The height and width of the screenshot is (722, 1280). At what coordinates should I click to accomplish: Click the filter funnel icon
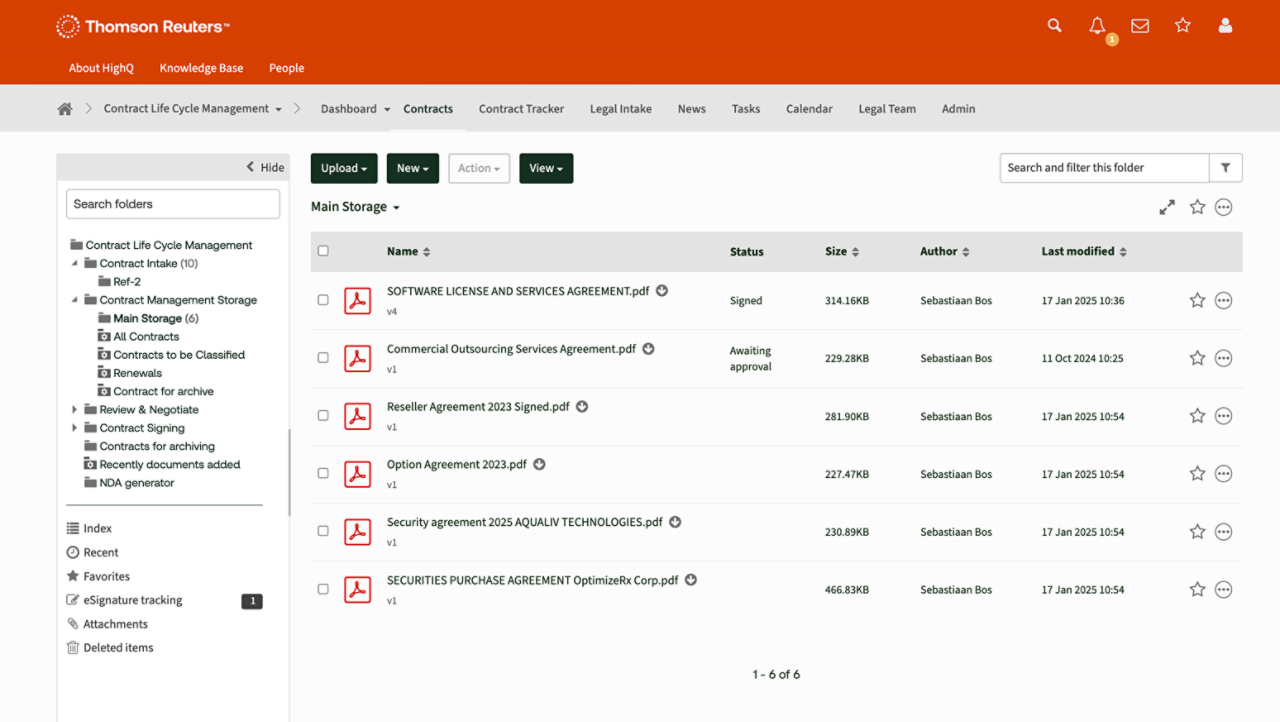1226,168
